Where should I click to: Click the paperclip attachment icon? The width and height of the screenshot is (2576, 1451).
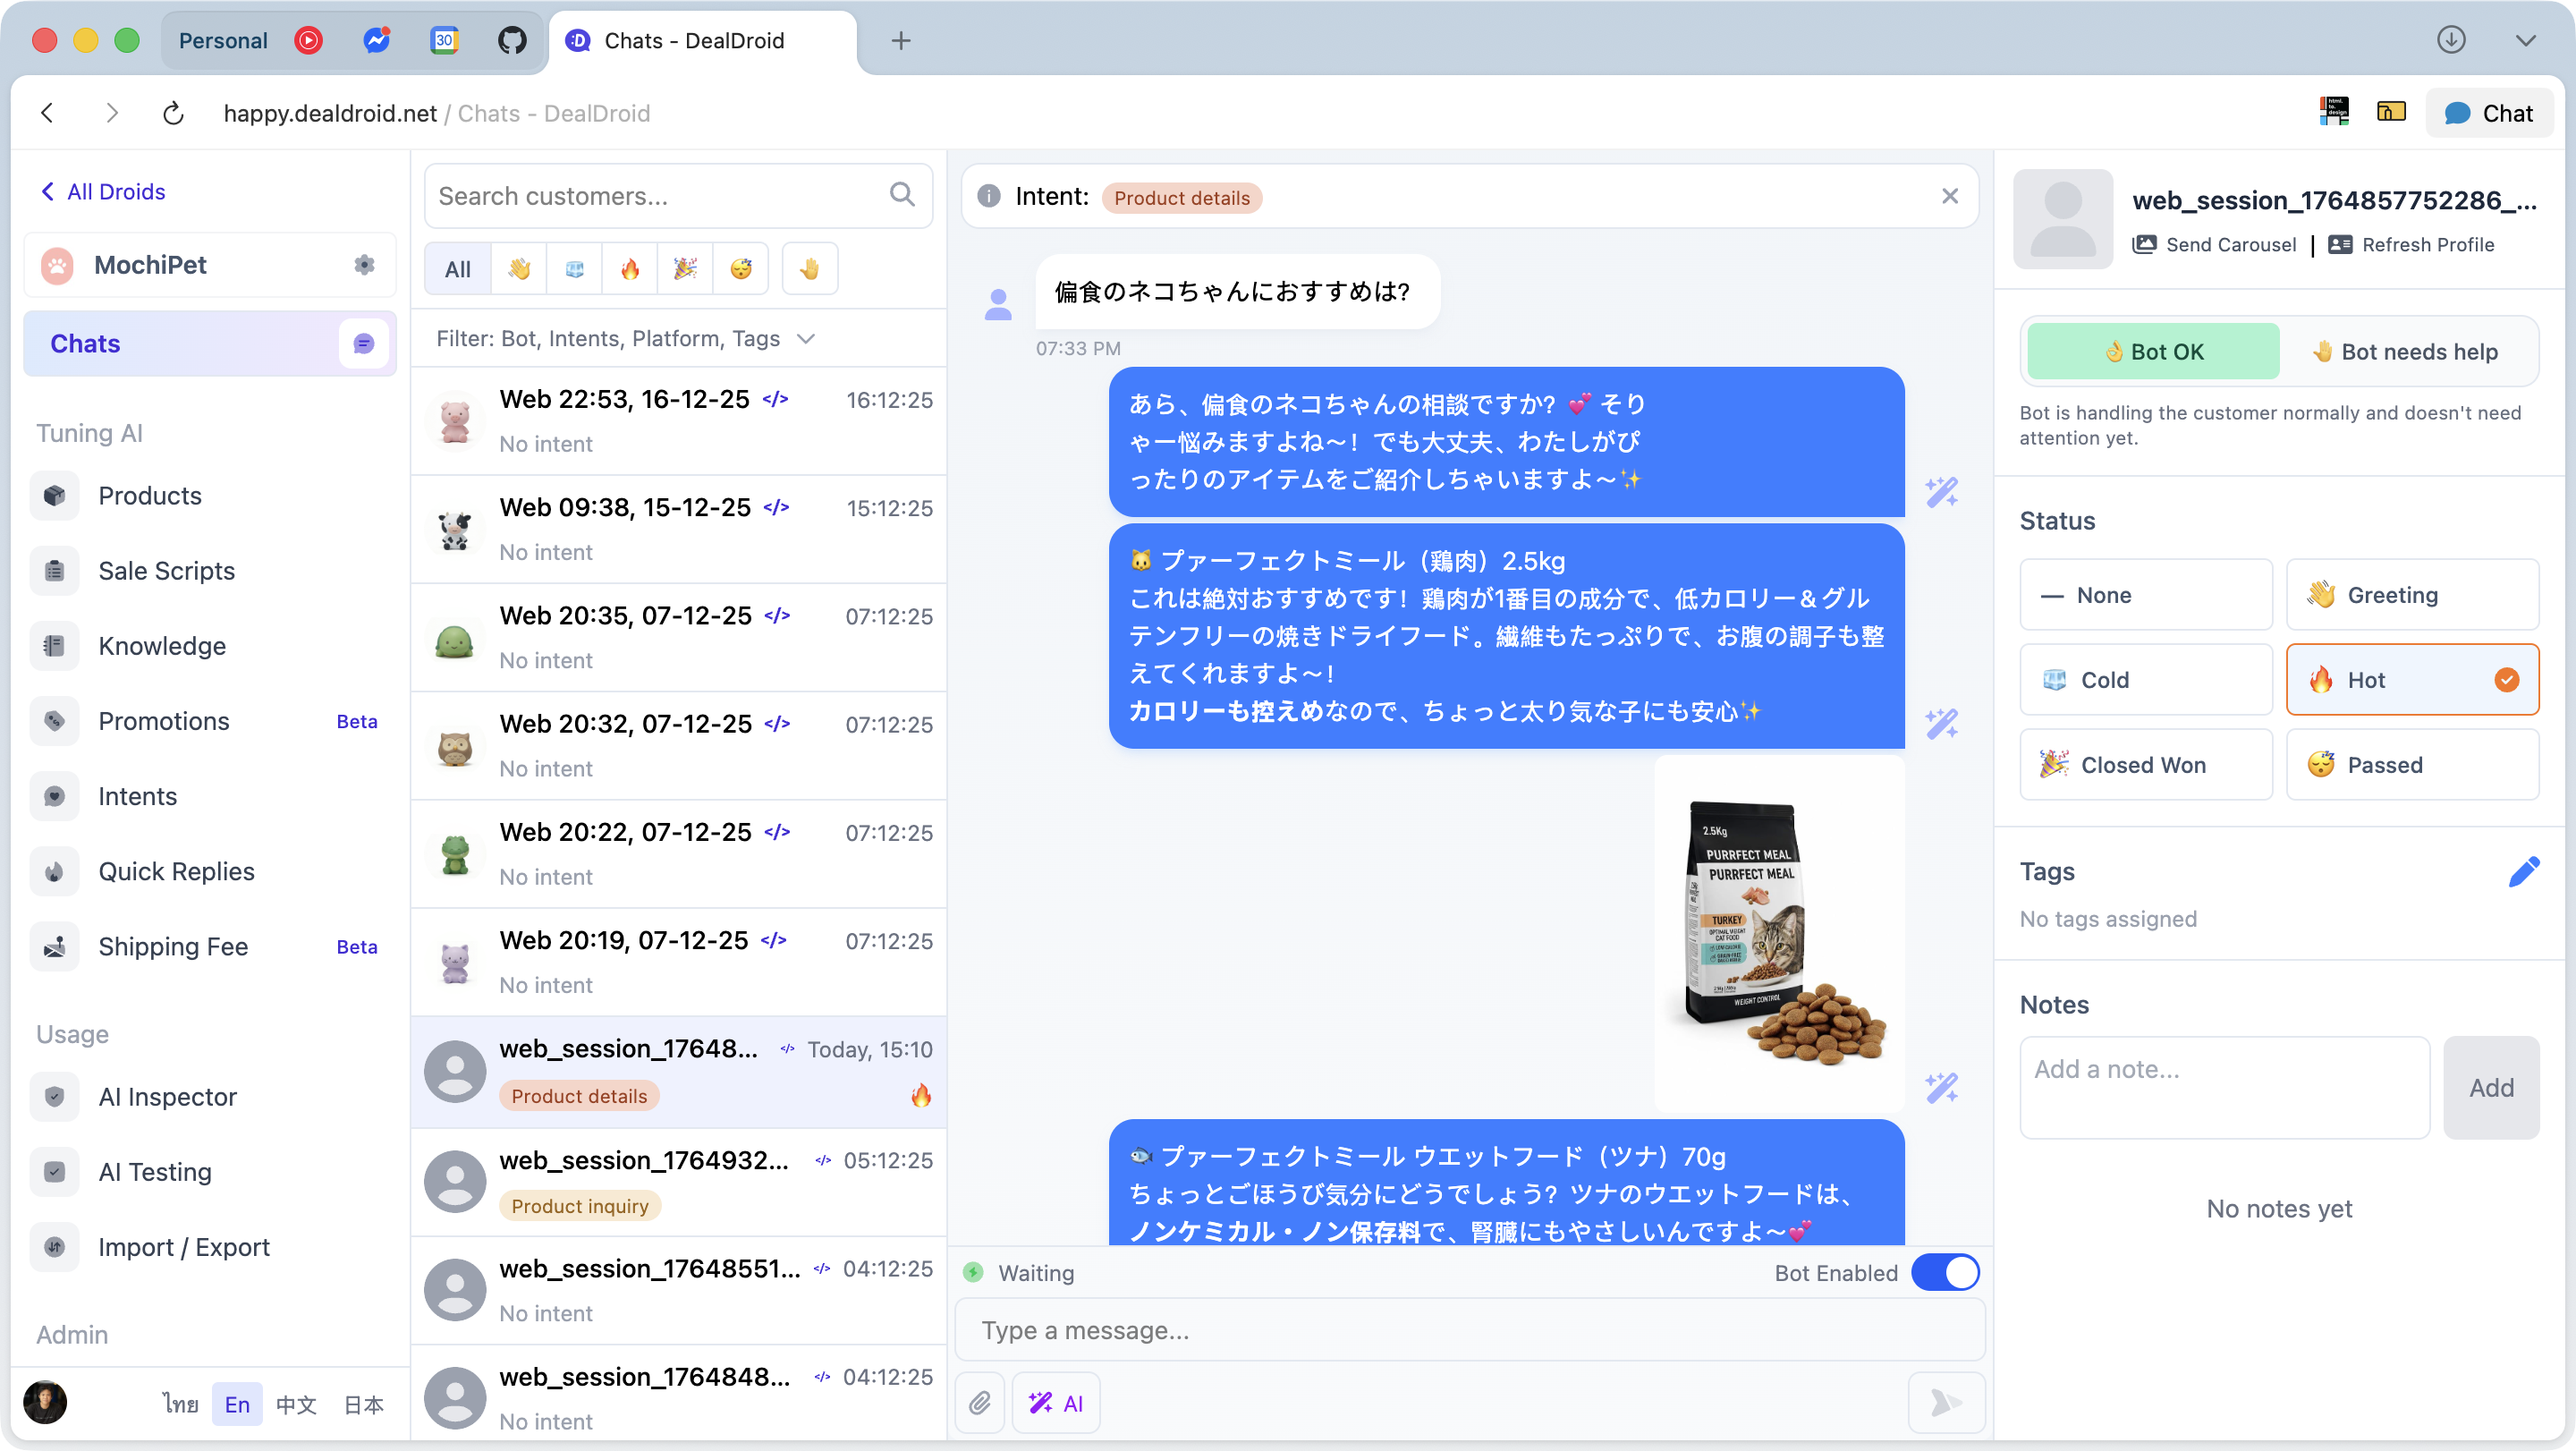(979, 1402)
